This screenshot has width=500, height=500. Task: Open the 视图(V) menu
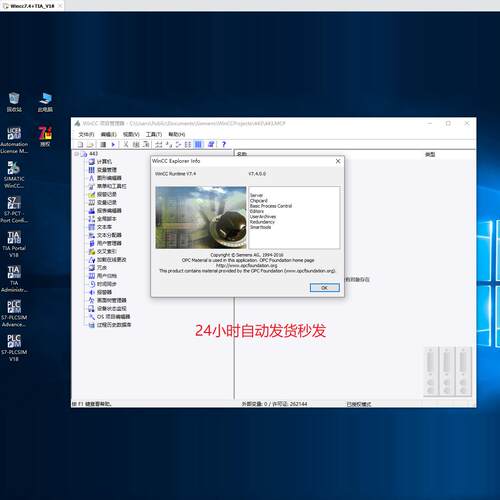point(131,134)
